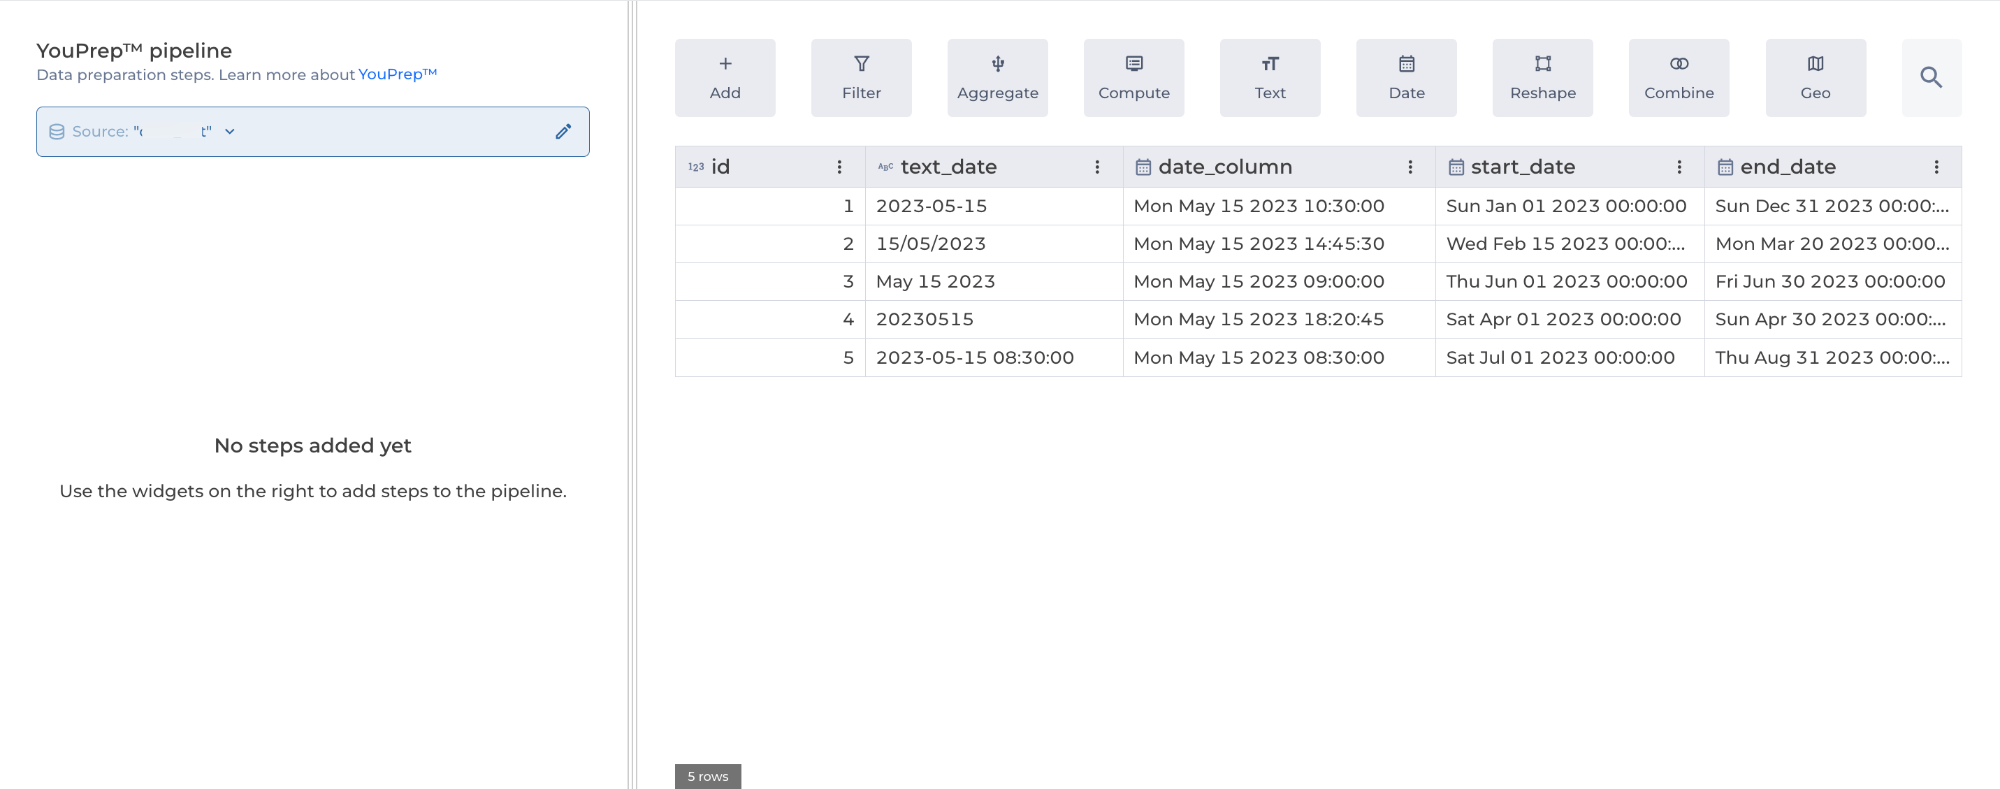This screenshot has width=2000, height=789.
Task: Click the 5 rows counter badge
Action: [707, 776]
